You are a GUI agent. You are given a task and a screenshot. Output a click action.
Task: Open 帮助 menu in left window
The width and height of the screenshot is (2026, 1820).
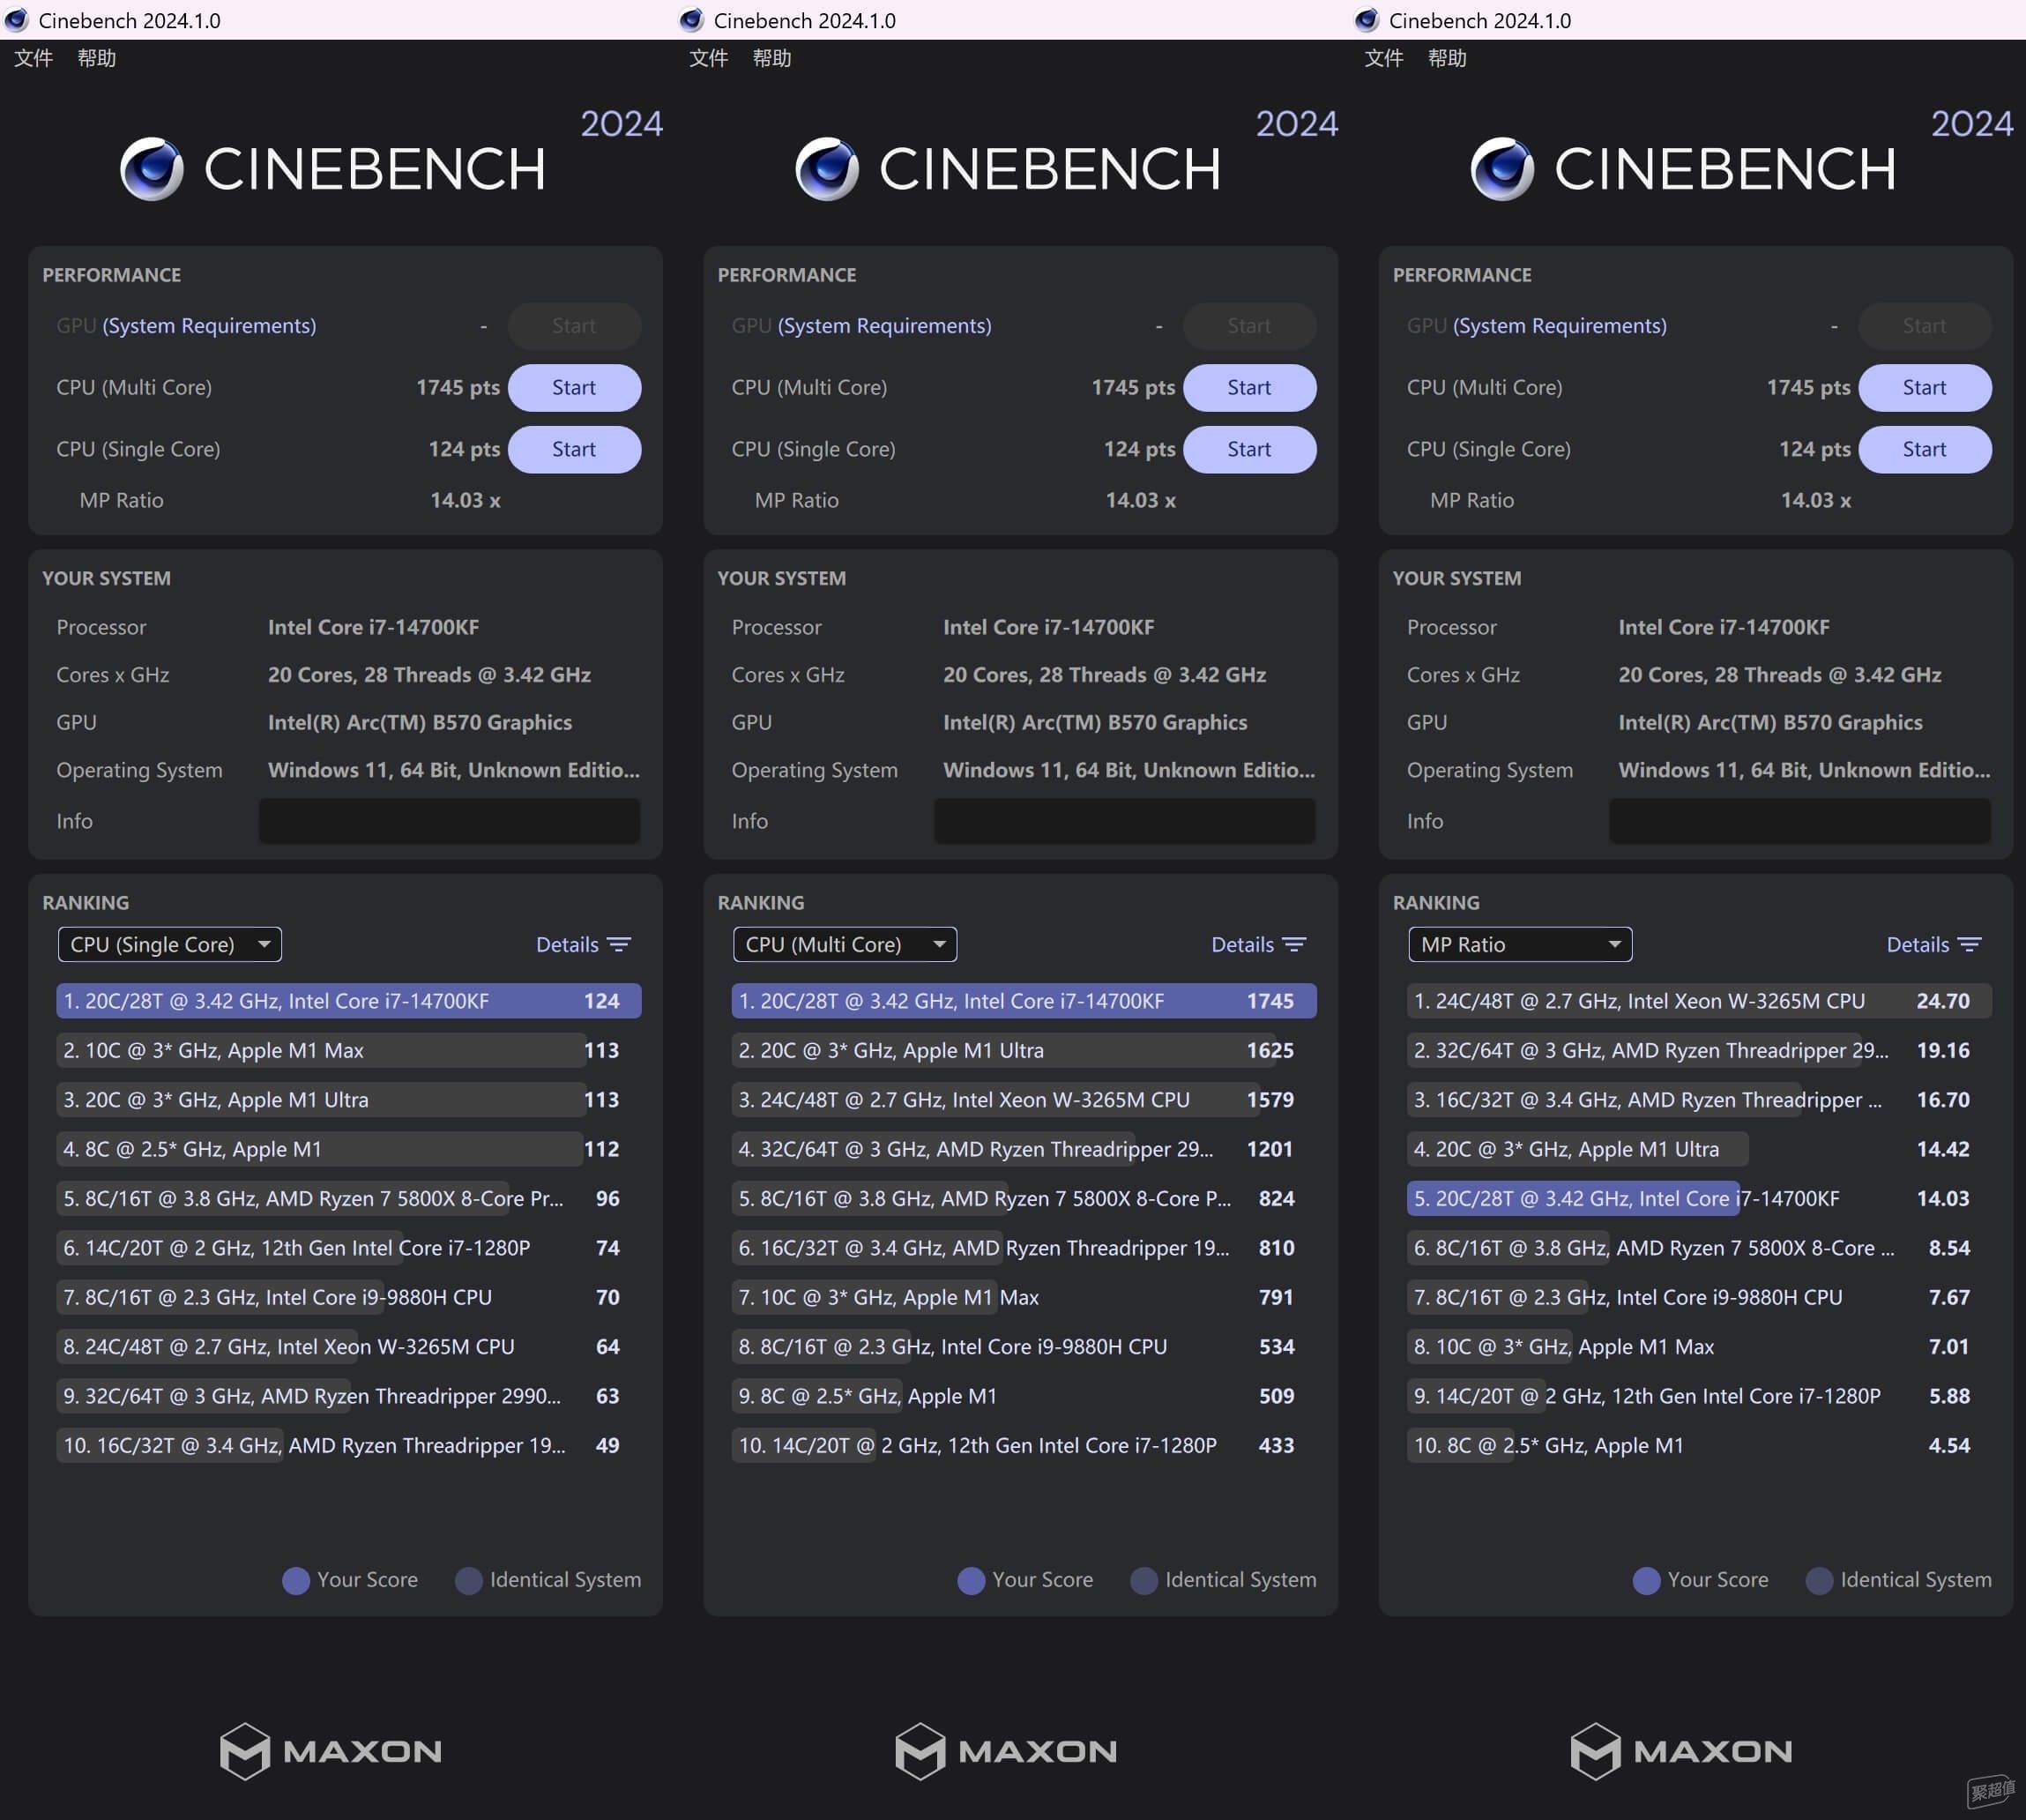(x=97, y=58)
